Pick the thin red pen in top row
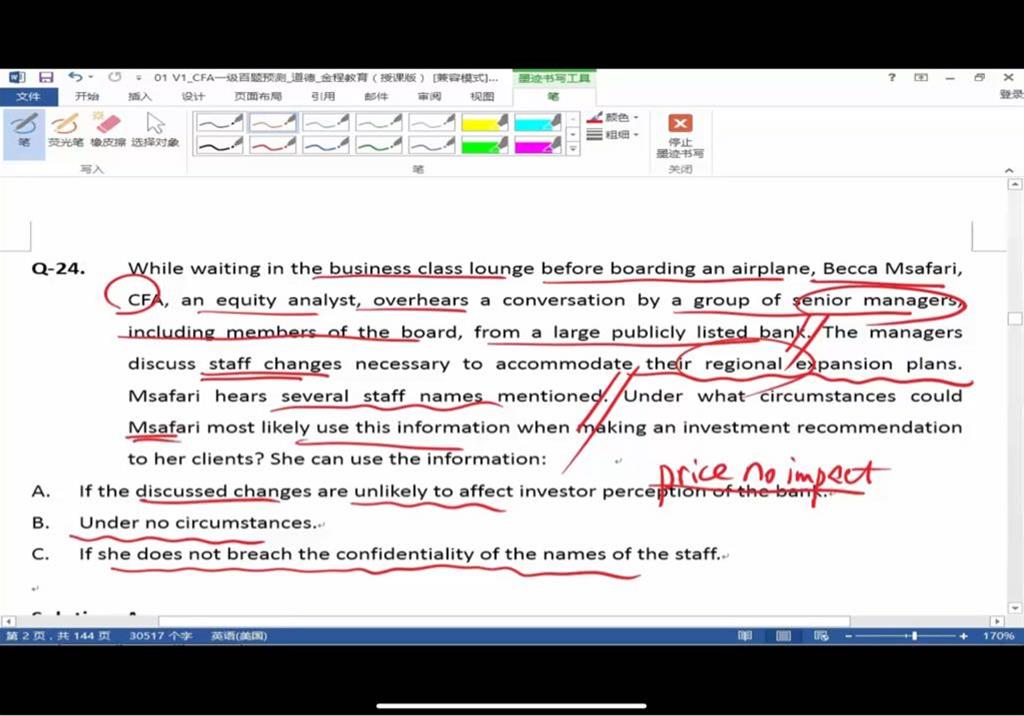 pos(272,122)
